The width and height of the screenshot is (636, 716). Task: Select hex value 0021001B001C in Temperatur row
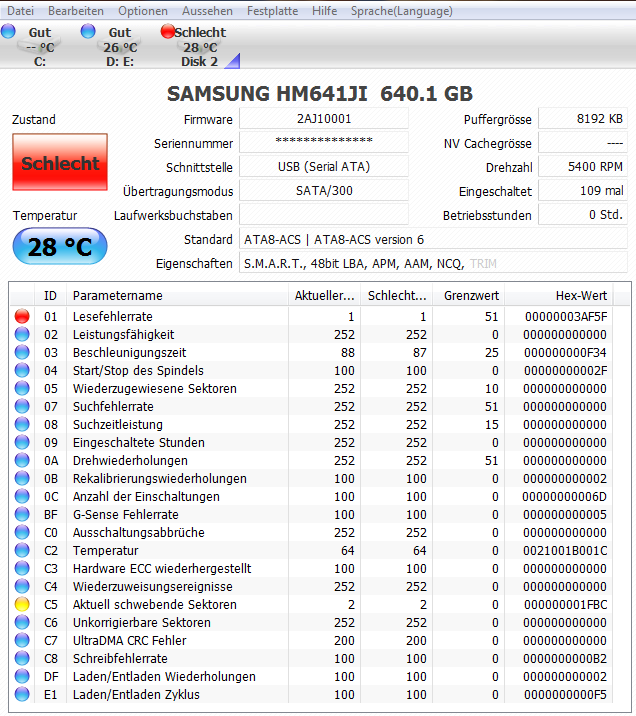click(x=565, y=551)
